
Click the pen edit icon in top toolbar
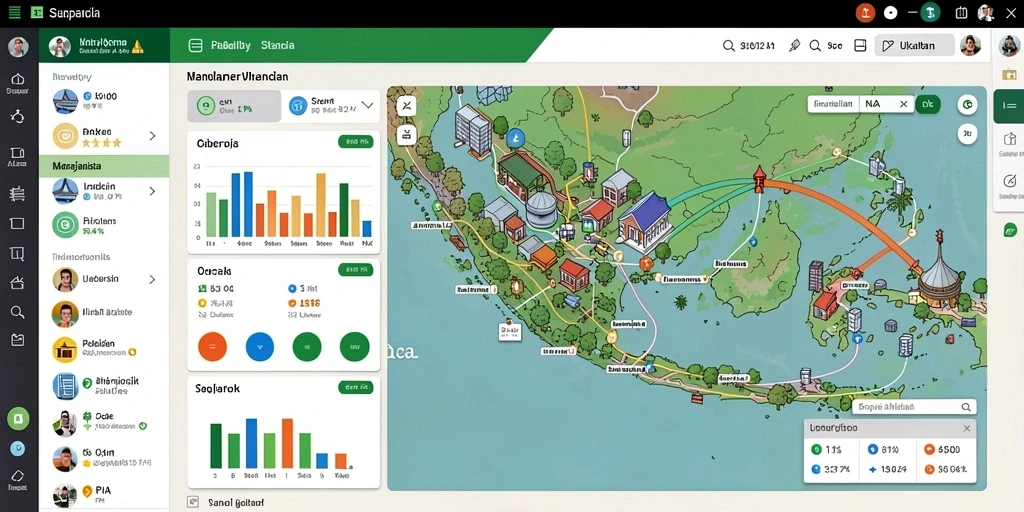point(795,46)
